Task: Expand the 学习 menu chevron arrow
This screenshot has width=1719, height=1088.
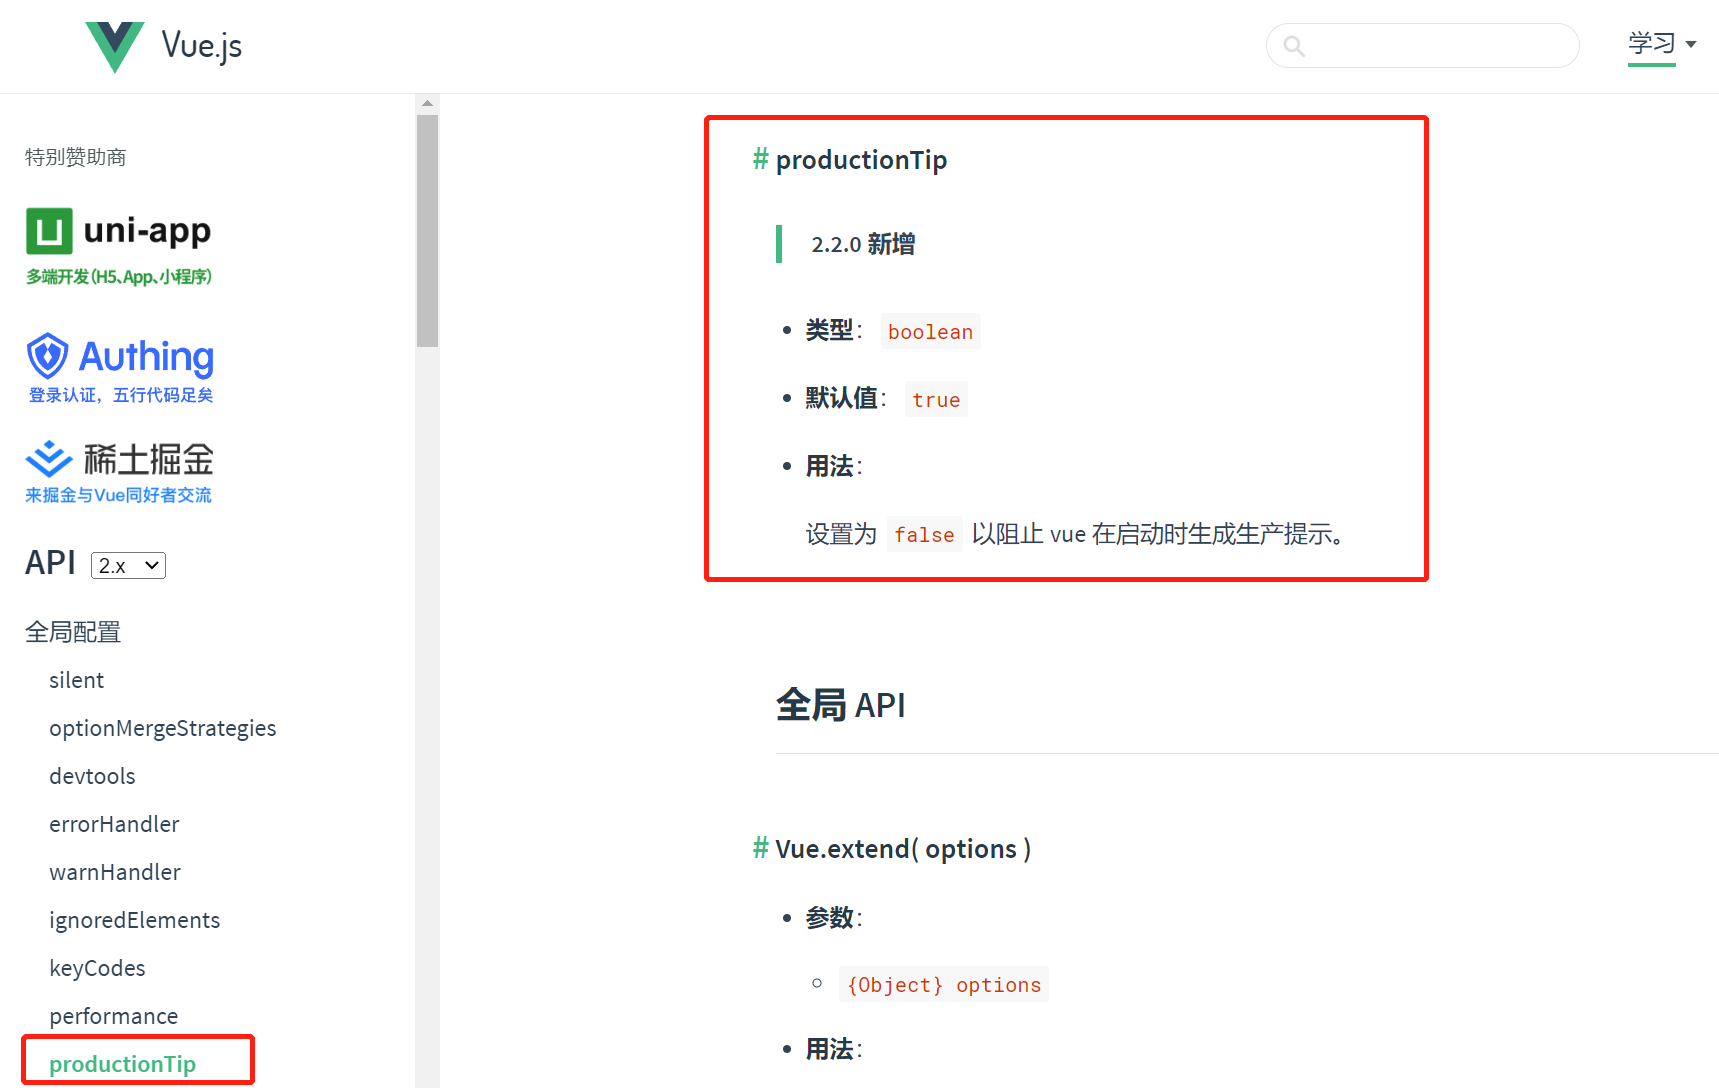Action: (x=1691, y=43)
